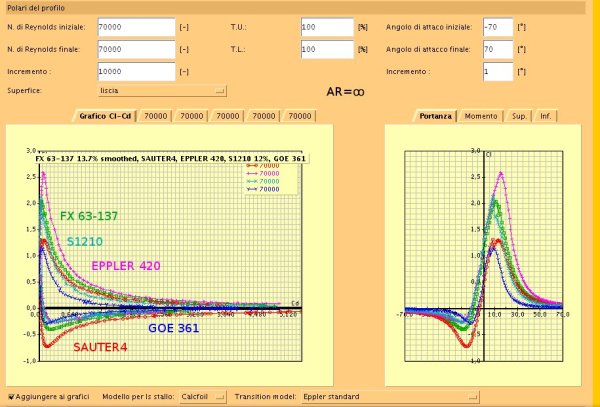Toggle the 'Aggiungere ai grafici' checkbox
Screen dimensions: 600x407
[11, 397]
